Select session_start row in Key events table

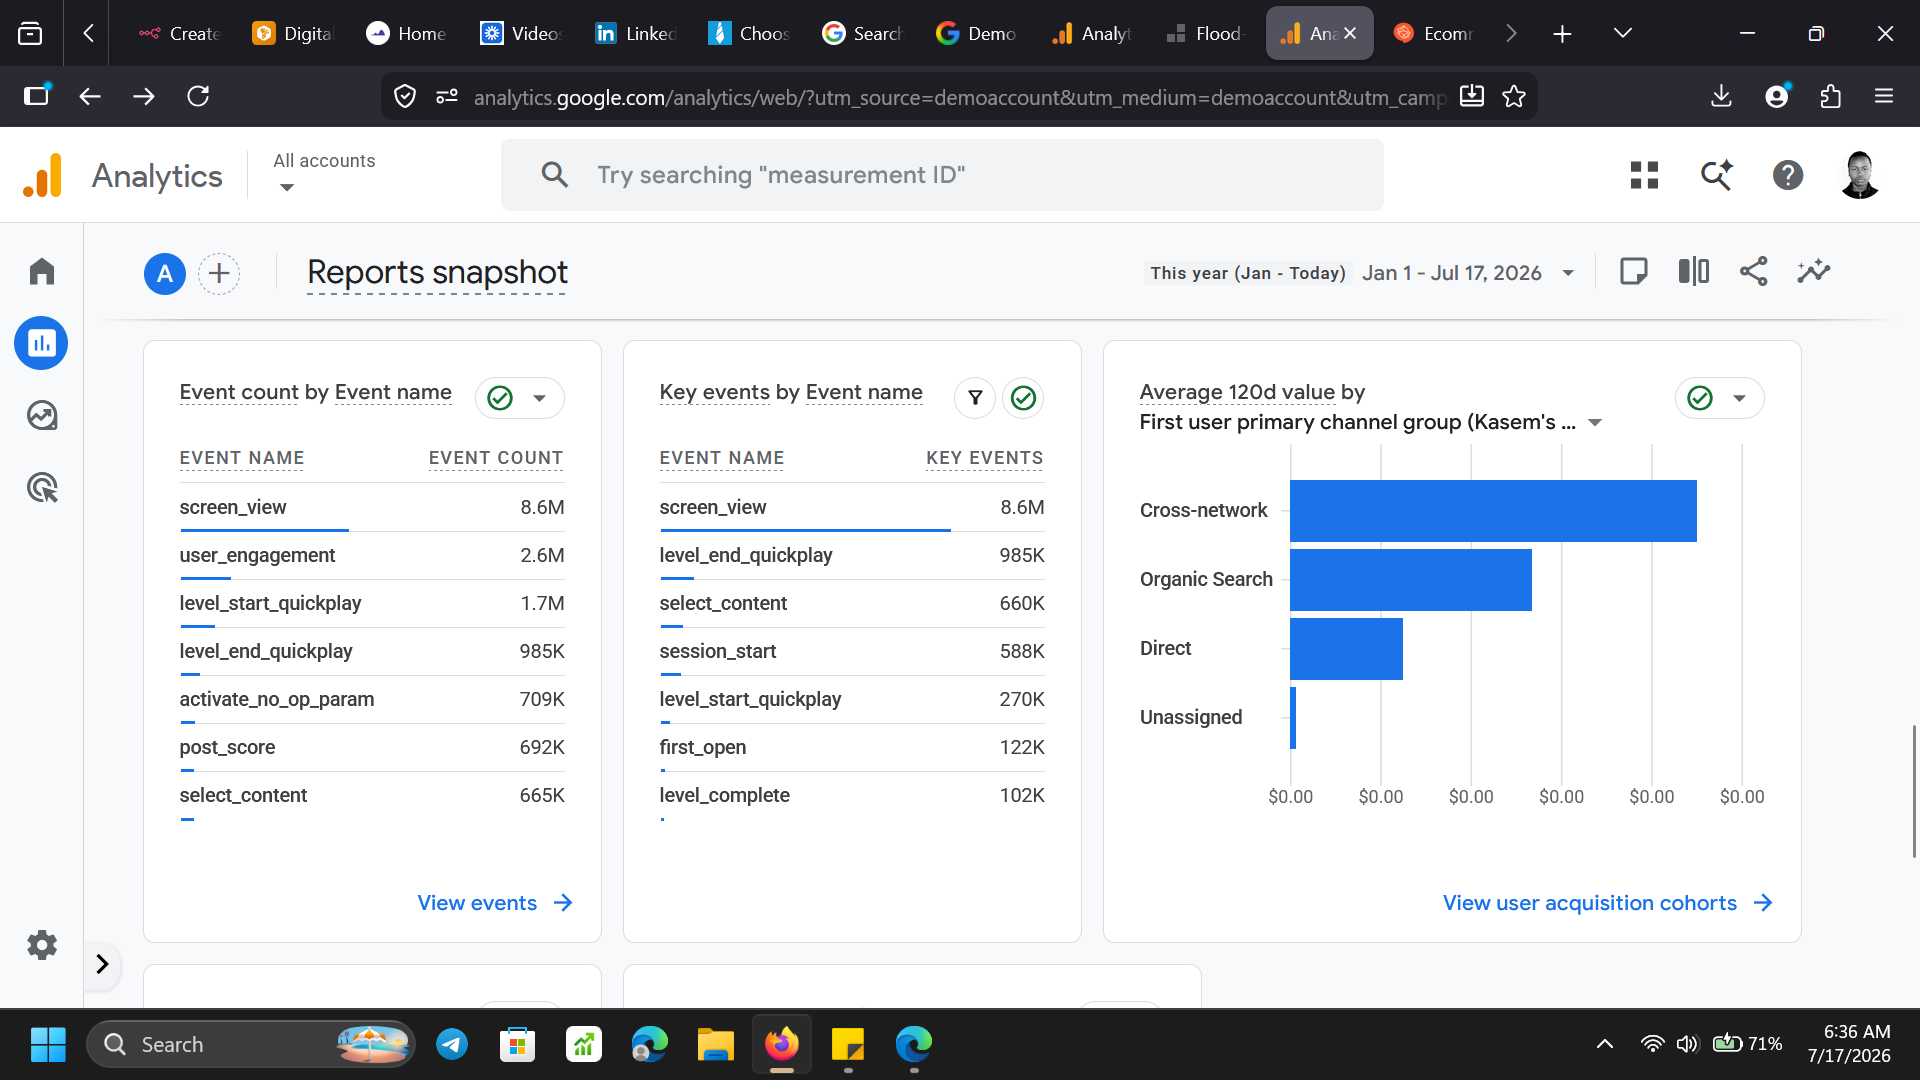point(852,651)
